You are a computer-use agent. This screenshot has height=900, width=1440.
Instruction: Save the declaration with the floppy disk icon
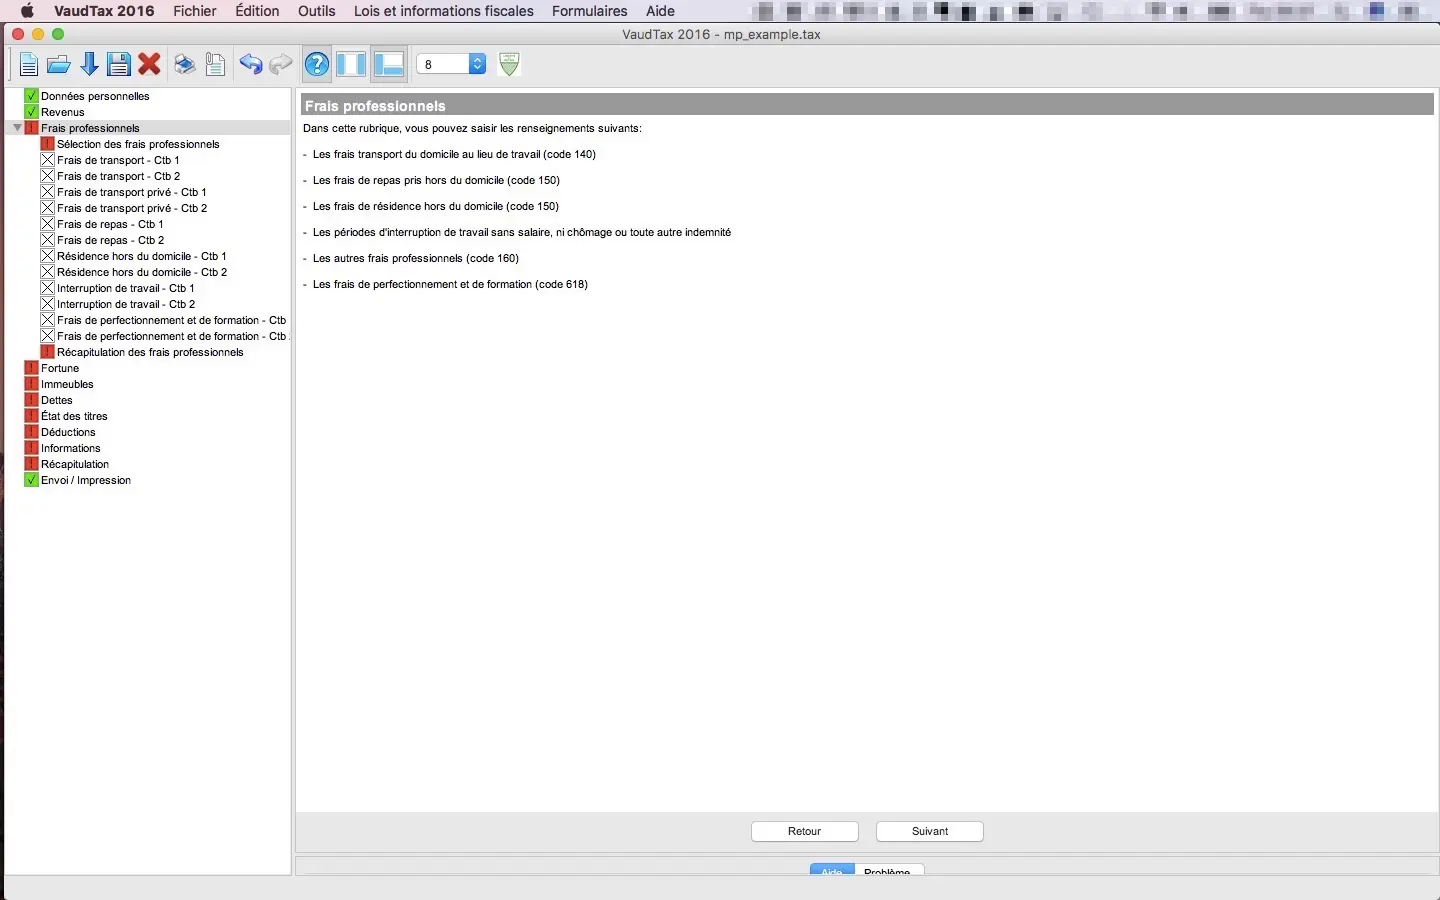click(x=119, y=65)
